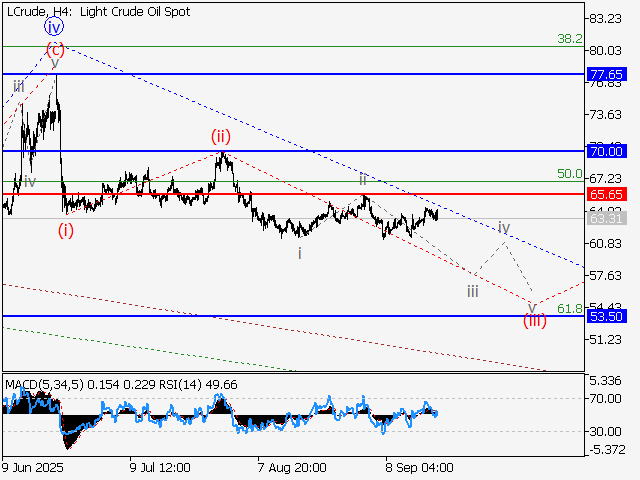Select the red (c) wave label
The width and height of the screenshot is (640, 480).
(x=56, y=47)
